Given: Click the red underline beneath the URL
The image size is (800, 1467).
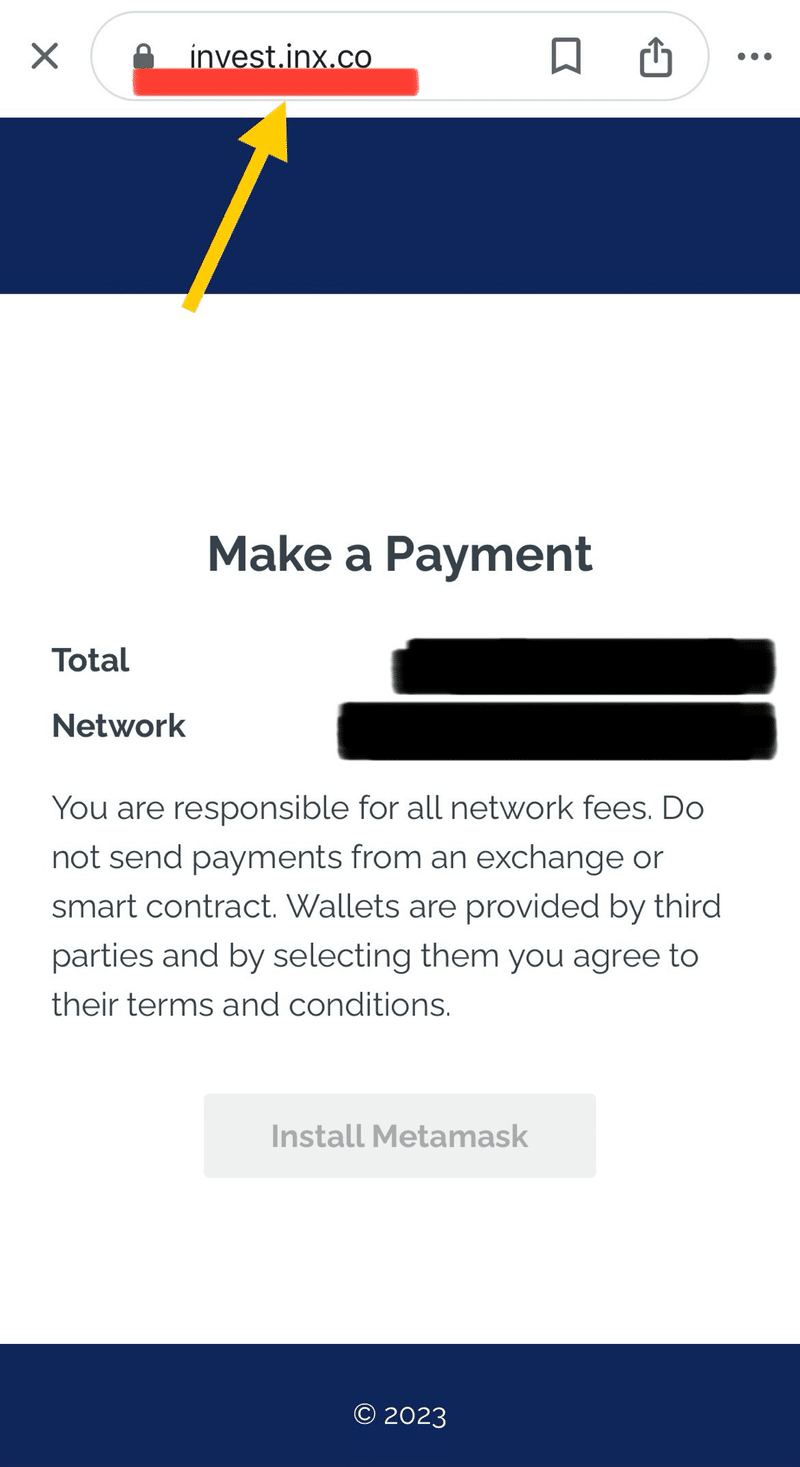Looking at the screenshot, I should [x=275, y=83].
